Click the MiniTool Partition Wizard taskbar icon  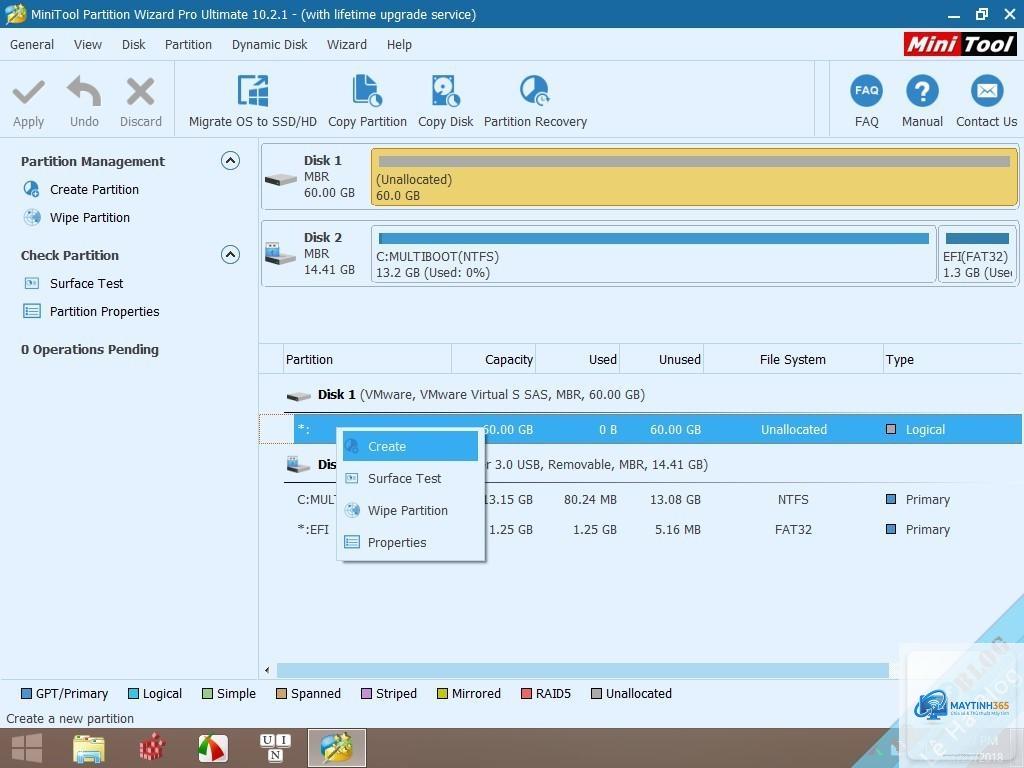(x=336, y=748)
